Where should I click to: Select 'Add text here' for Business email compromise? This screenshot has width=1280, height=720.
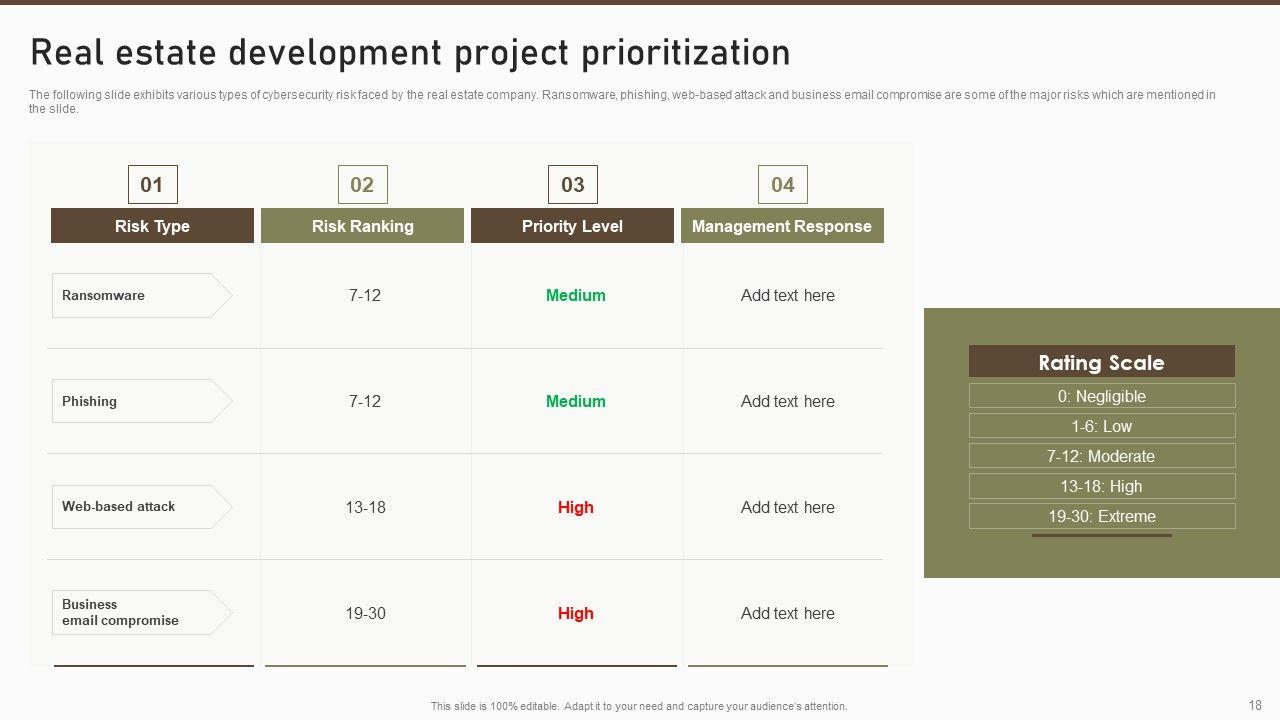pos(787,613)
